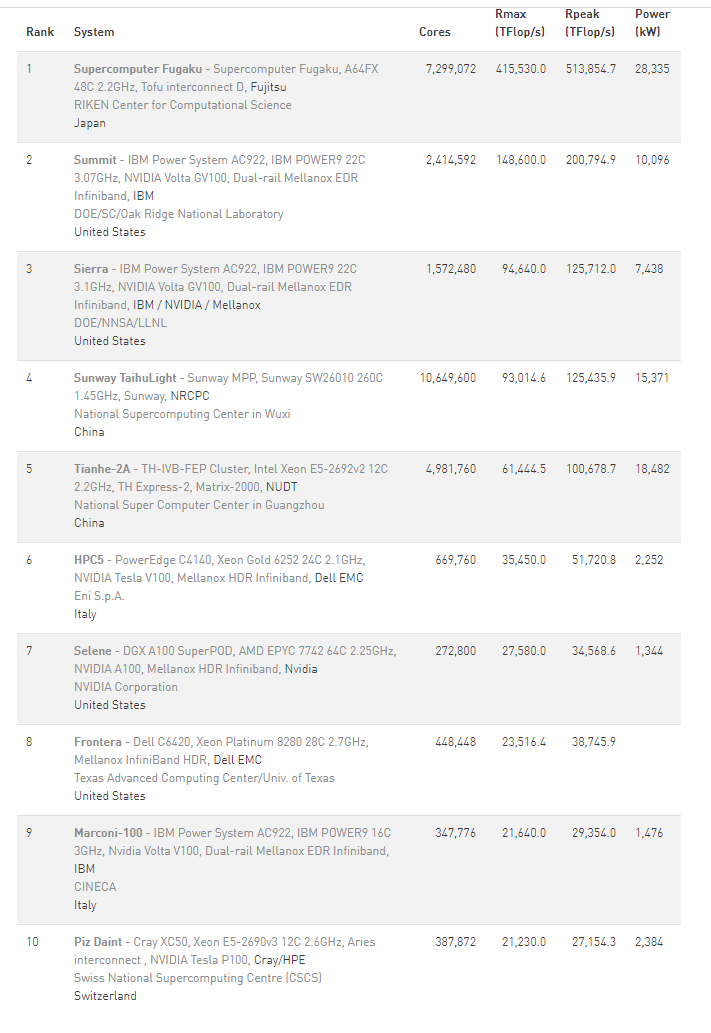Open DOE/SC/Oak Ridge National Laboratory site
711x1033 pixels.
coord(178,214)
